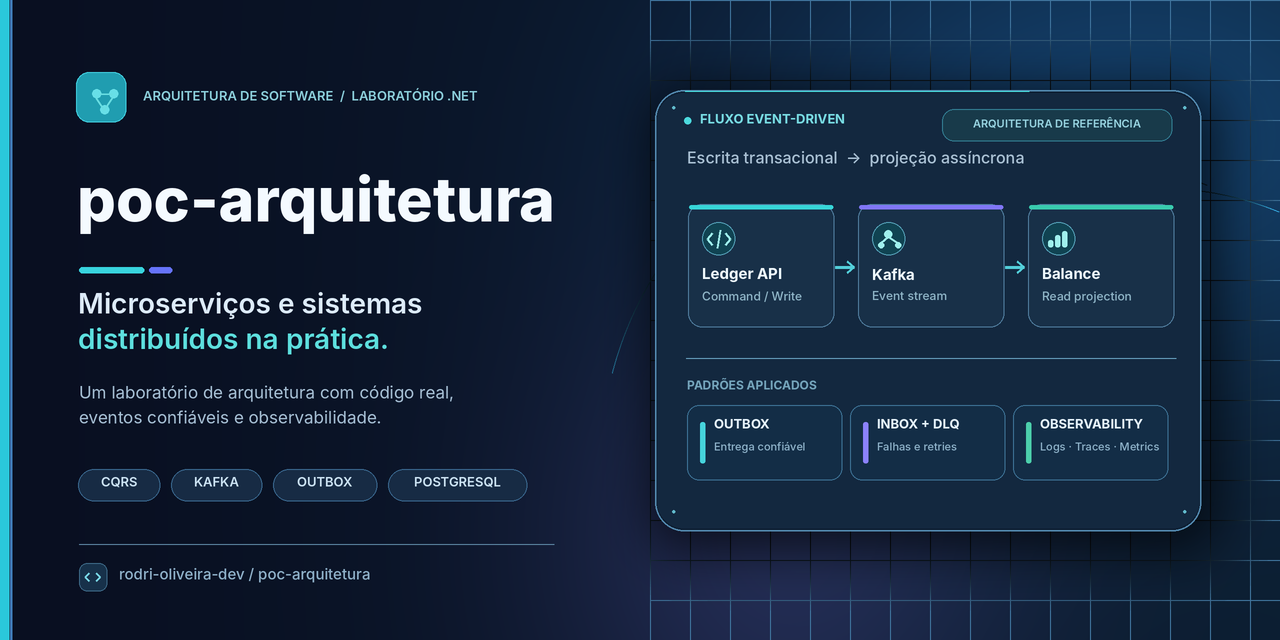
Task: Click the Falhas e retries text
Action: (x=917, y=447)
